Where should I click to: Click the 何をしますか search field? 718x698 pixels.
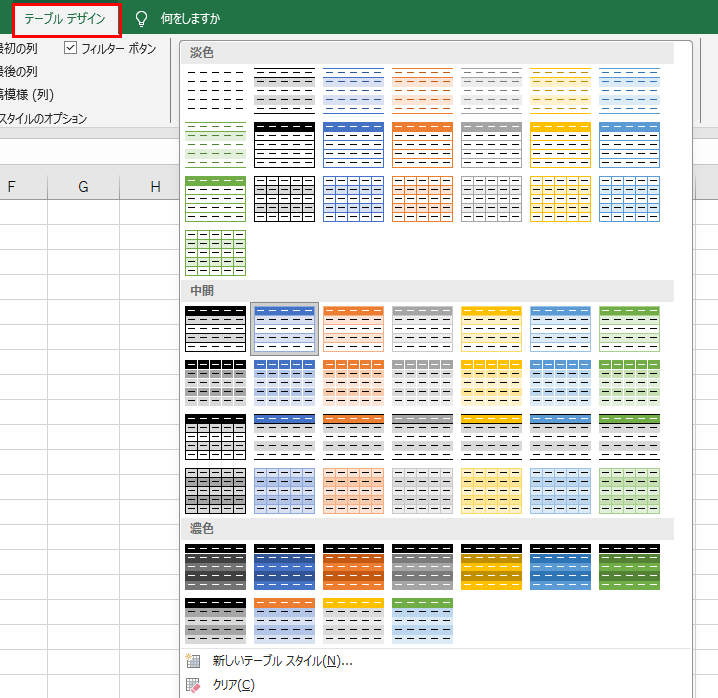[x=190, y=19]
